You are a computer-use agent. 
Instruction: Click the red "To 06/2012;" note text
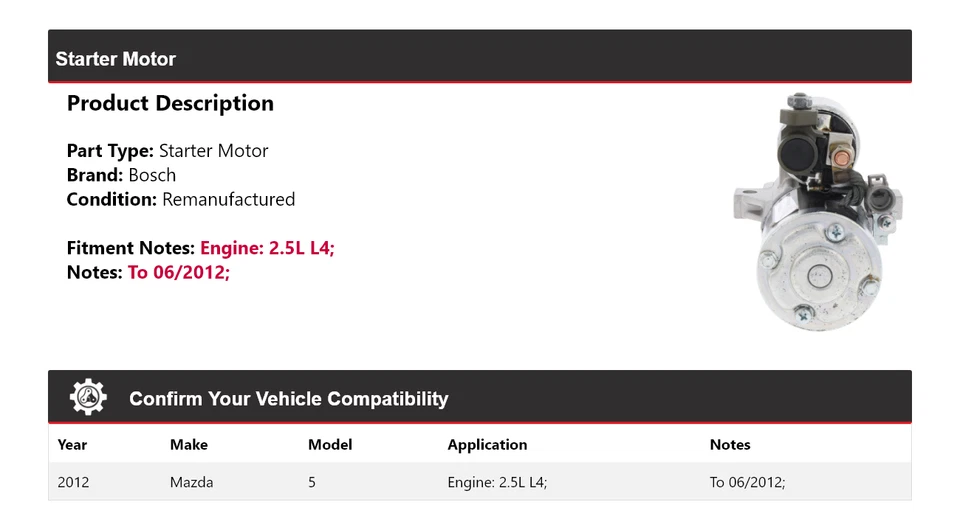click(178, 271)
